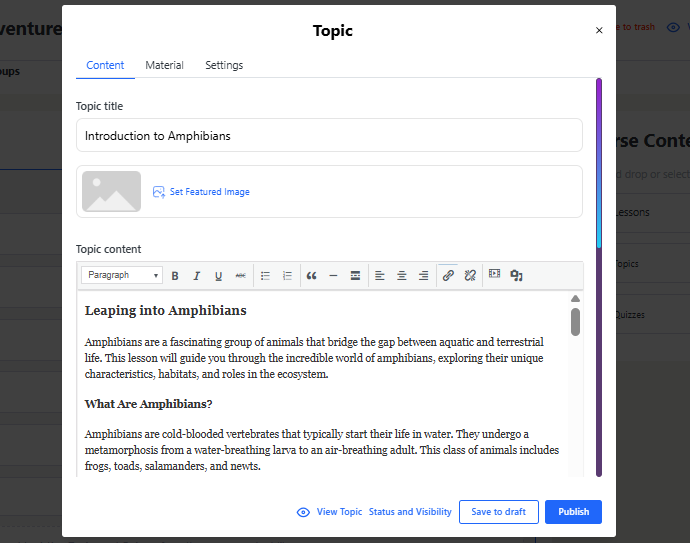The image size is (690, 543).
Task: Insert a horizontal line
Action: point(333,275)
